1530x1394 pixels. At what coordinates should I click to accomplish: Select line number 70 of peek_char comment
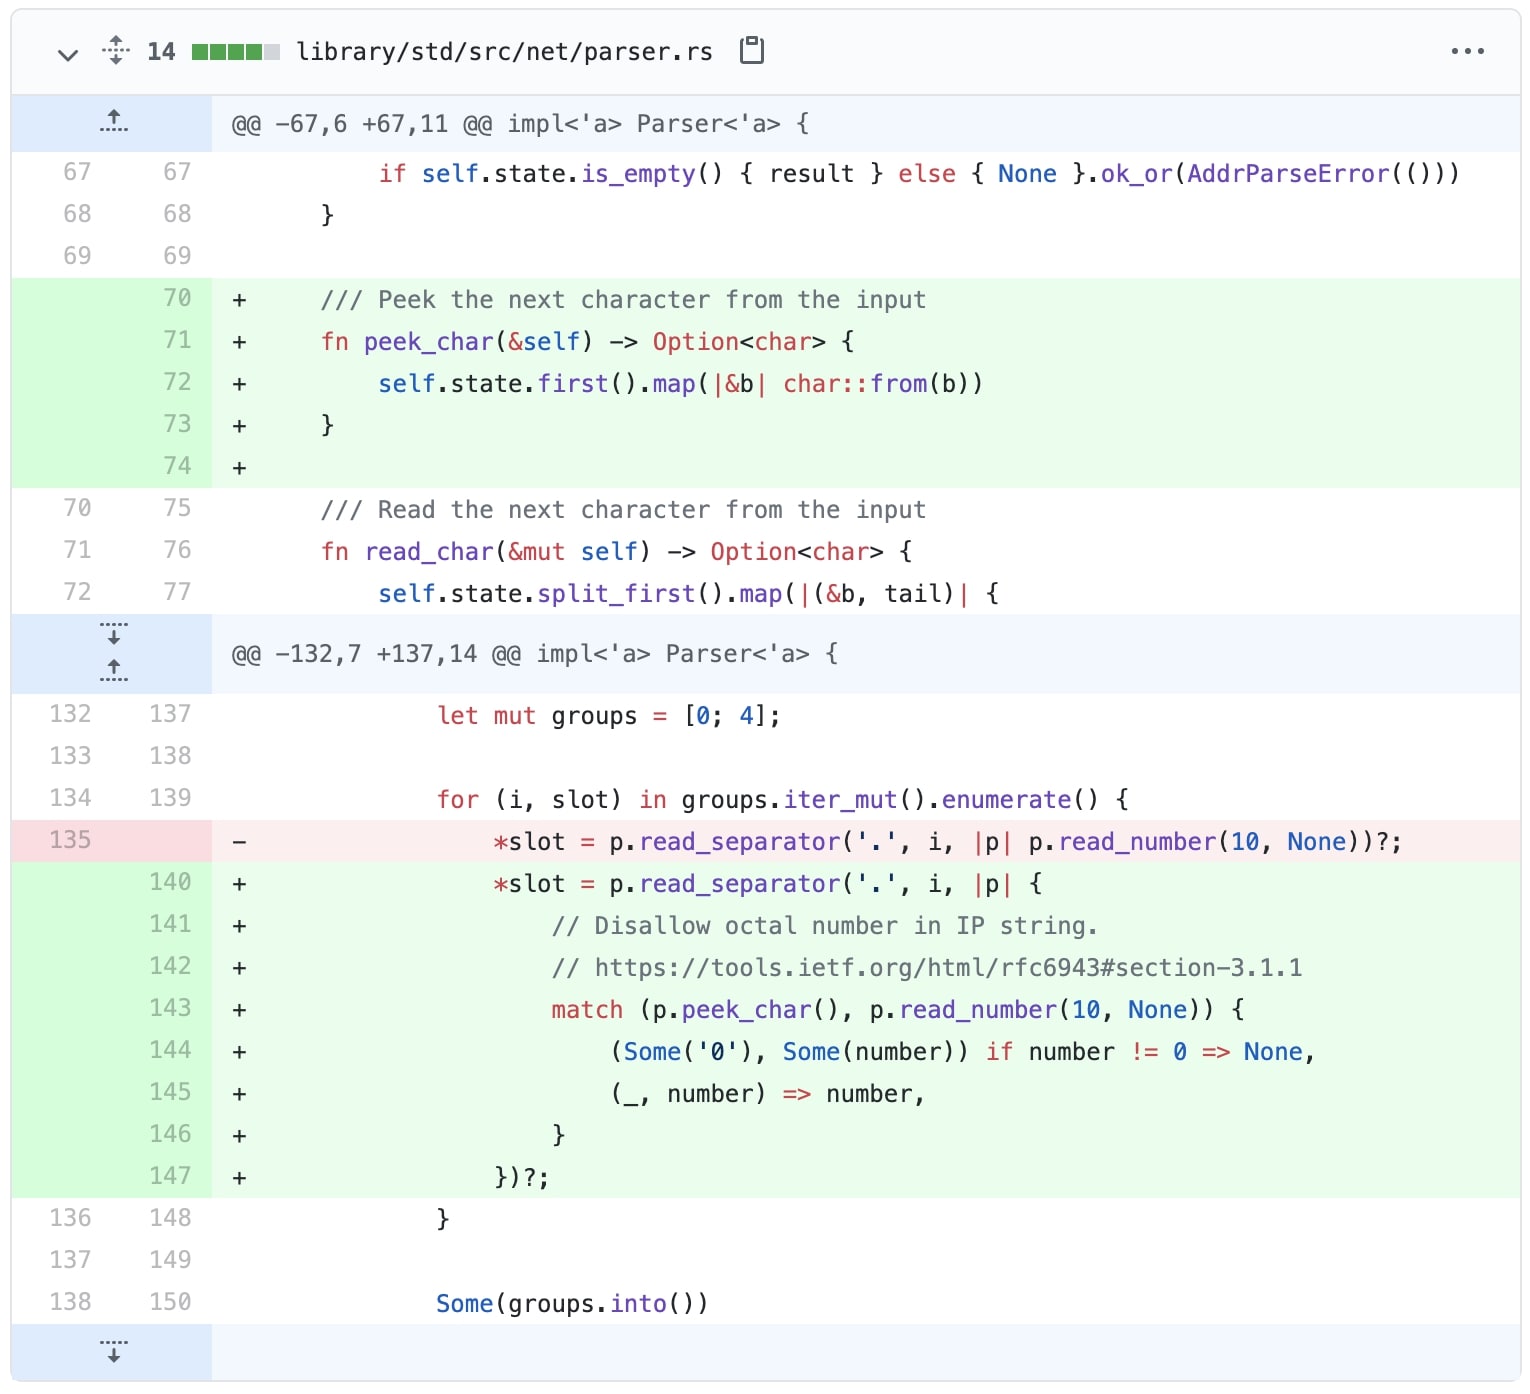(x=177, y=298)
